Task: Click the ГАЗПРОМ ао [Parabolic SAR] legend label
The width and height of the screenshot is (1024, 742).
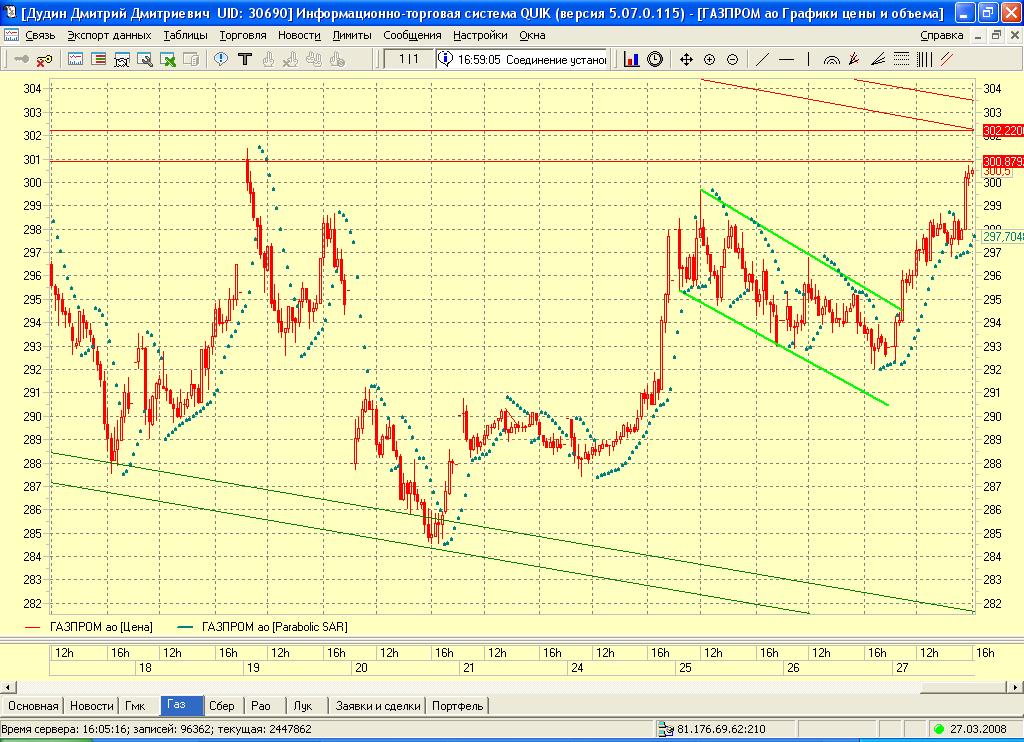Action: [274, 627]
